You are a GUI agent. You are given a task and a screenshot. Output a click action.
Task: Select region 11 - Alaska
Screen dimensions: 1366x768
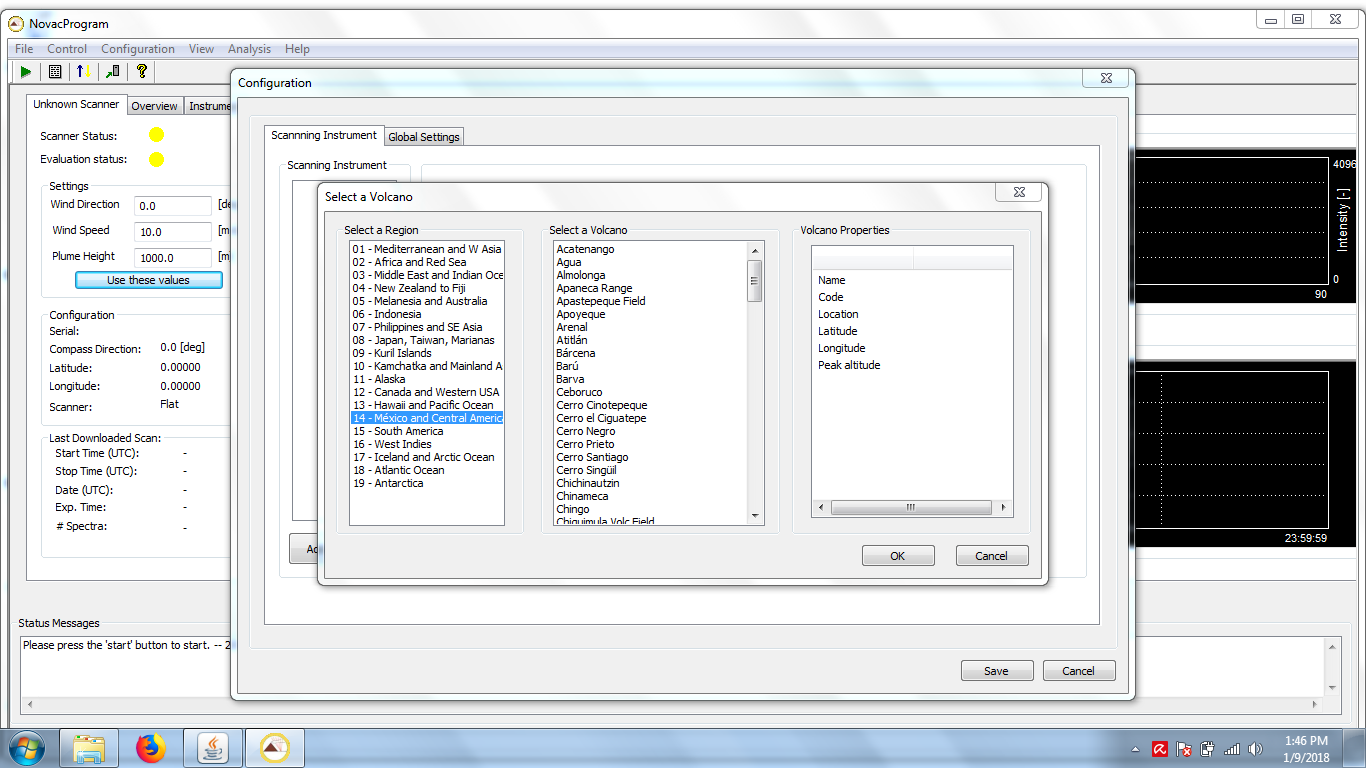coord(426,379)
